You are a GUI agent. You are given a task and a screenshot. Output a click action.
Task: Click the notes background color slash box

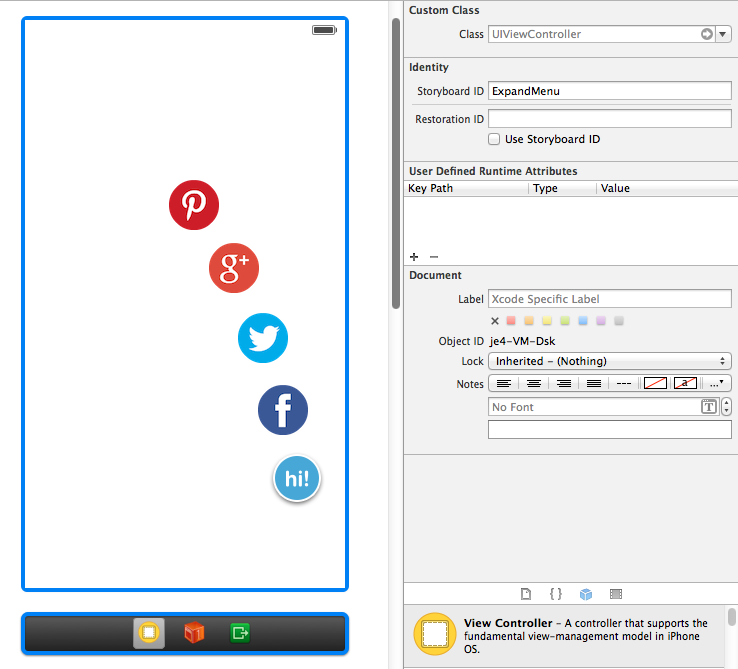(x=655, y=383)
